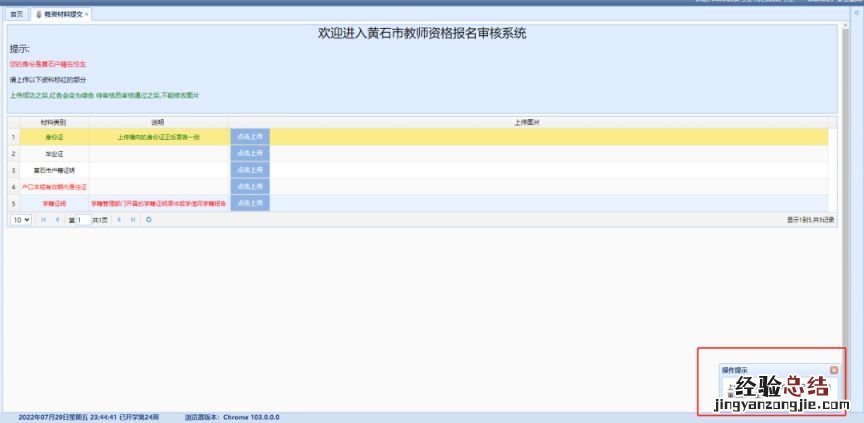Click 点击上传 for 毕业证 row
The width and height of the screenshot is (864, 423).
click(250, 154)
